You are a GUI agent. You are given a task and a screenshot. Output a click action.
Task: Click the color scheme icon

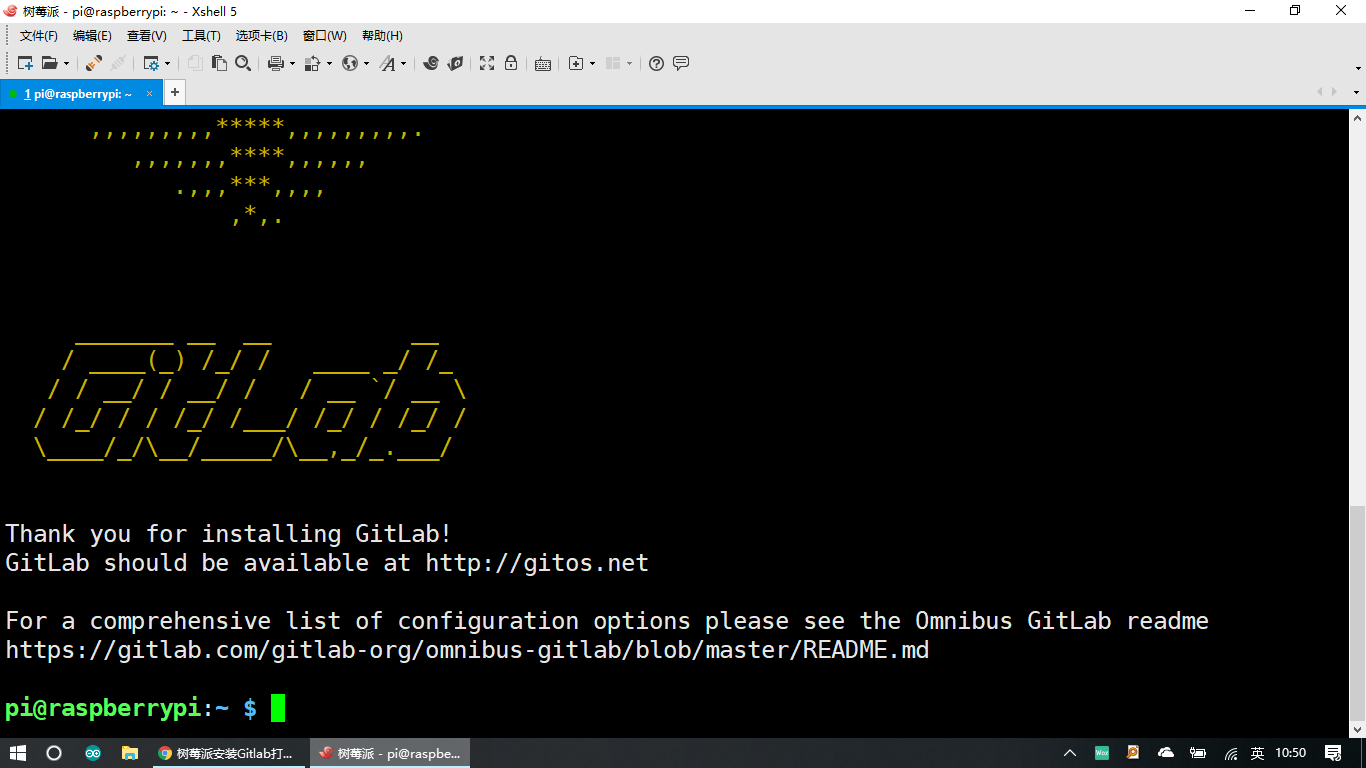pyautogui.click(x=312, y=63)
